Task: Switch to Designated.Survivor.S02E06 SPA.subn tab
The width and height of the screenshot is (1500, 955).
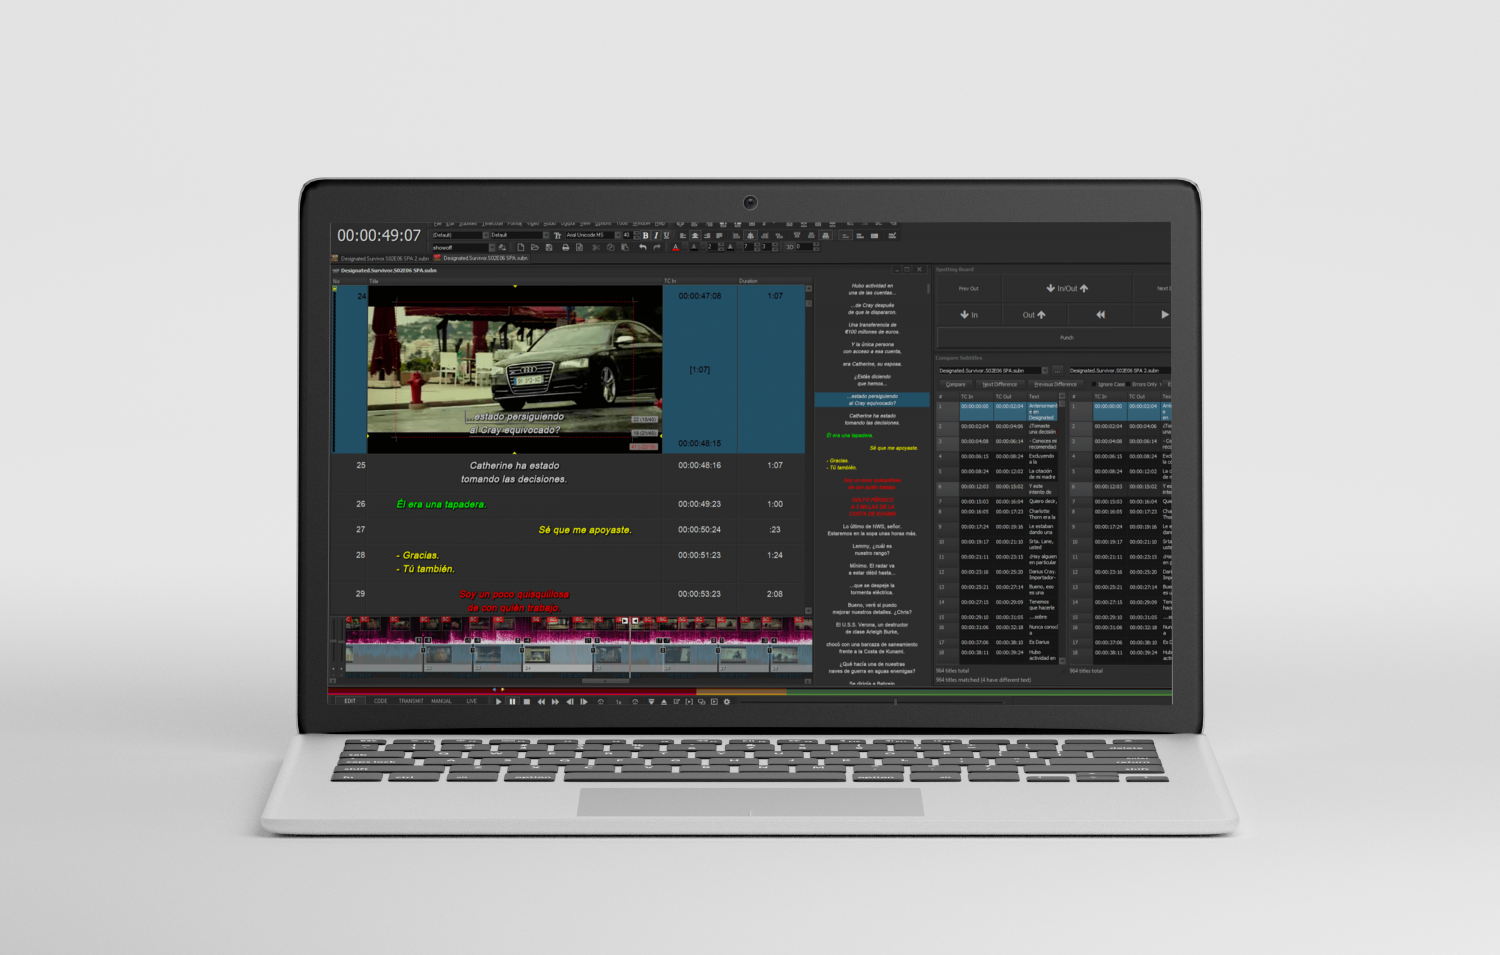Action: pyautogui.click(x=481, y=258)
